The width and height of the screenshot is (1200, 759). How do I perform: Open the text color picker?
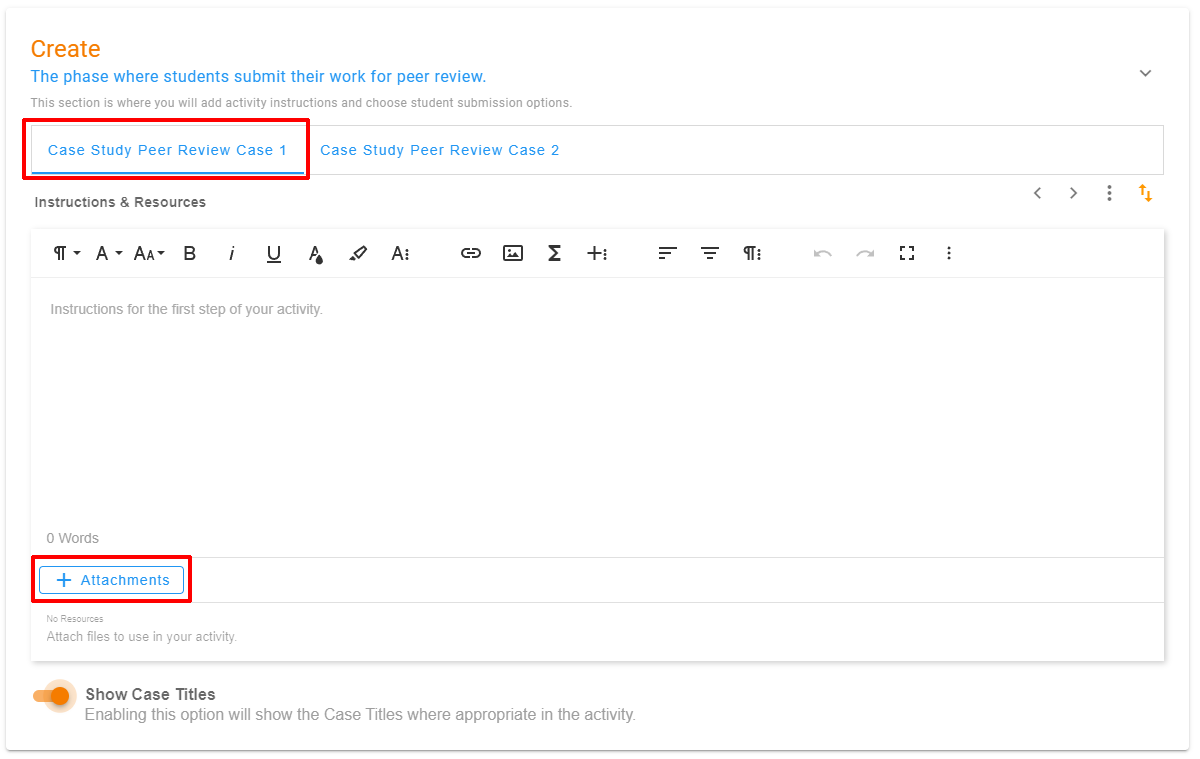pyautogui.click(x=316, y=254)
